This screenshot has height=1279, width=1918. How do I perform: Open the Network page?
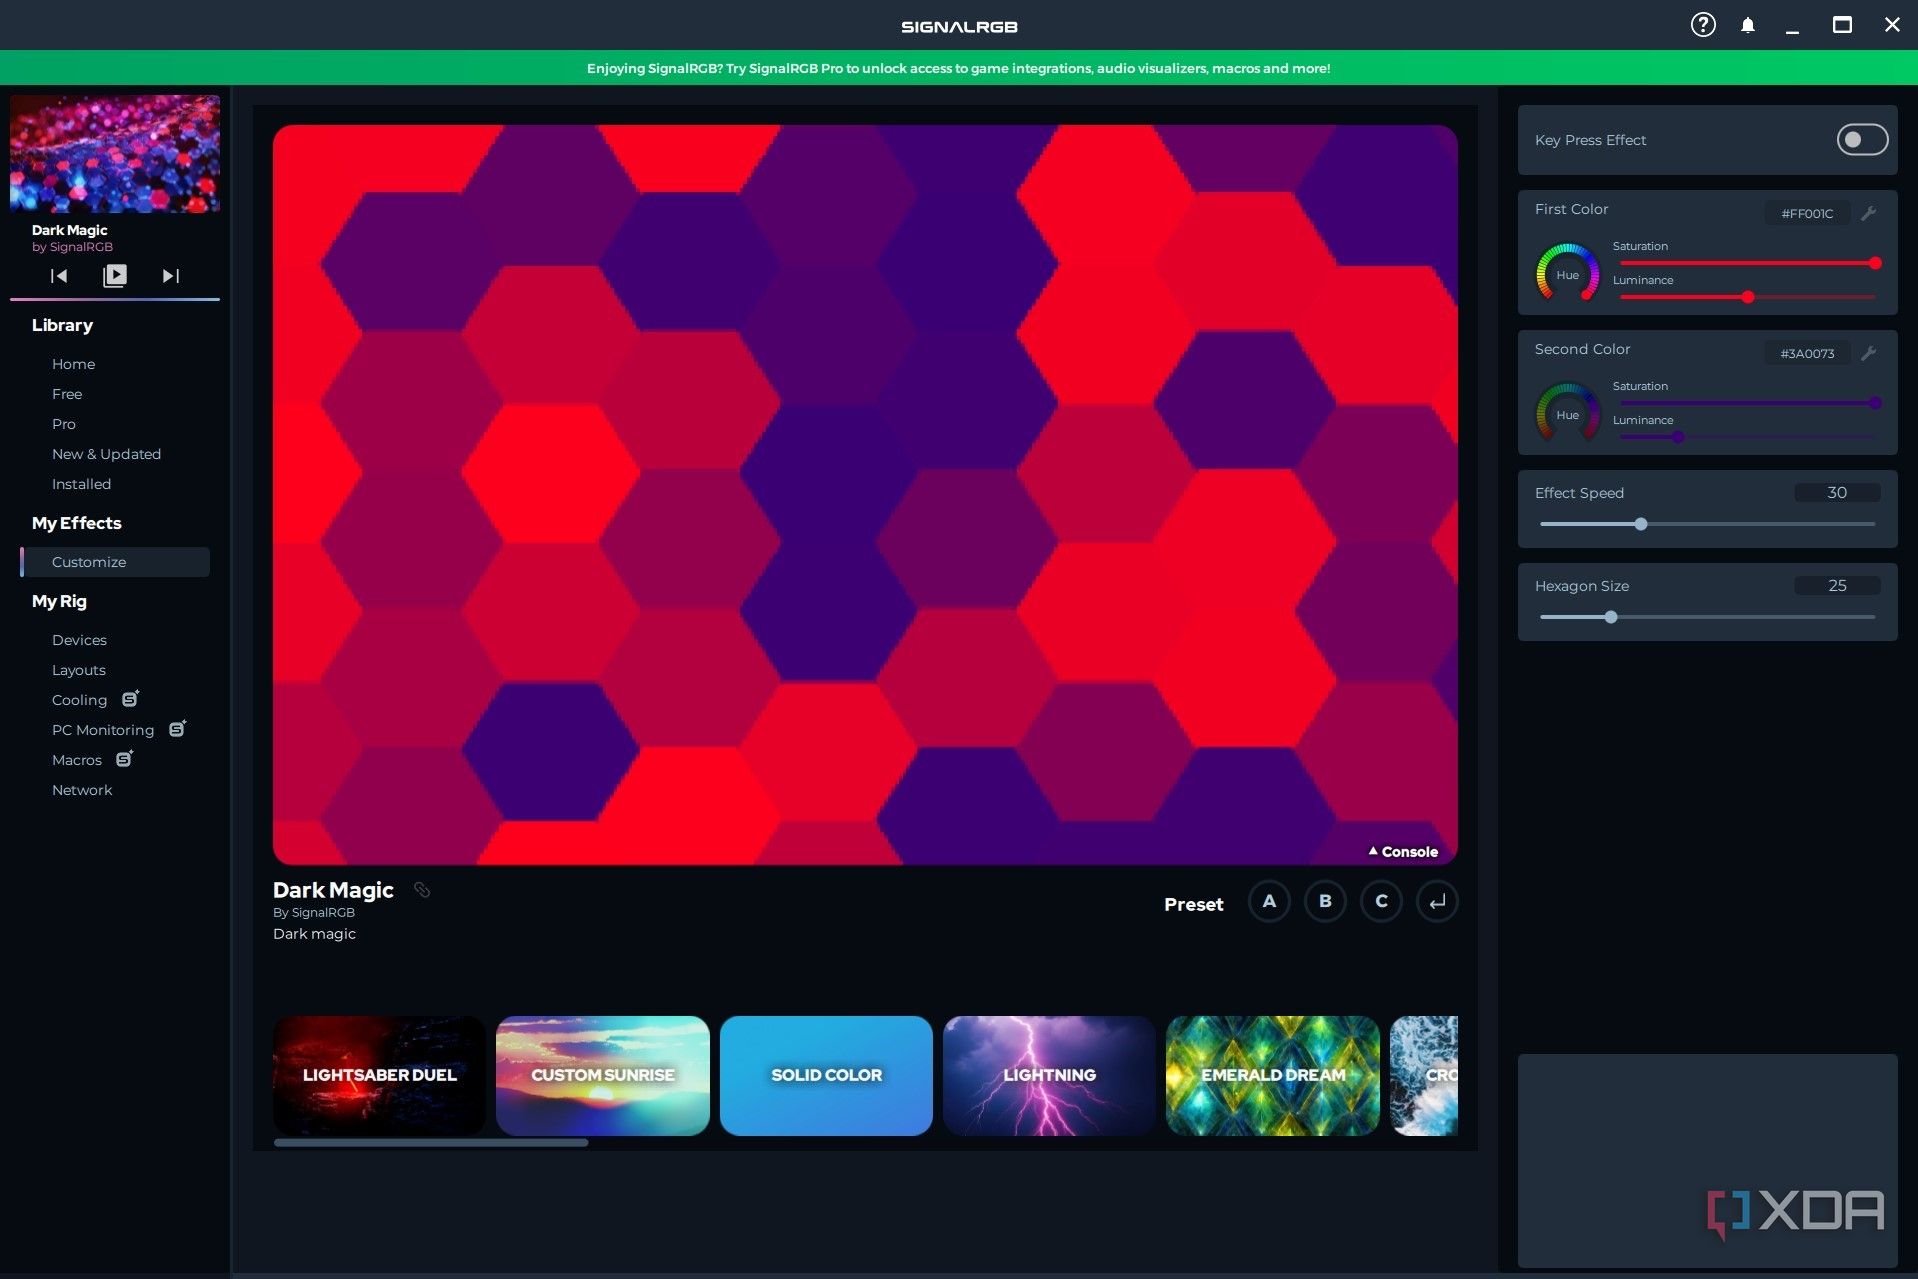pos(82,790)
